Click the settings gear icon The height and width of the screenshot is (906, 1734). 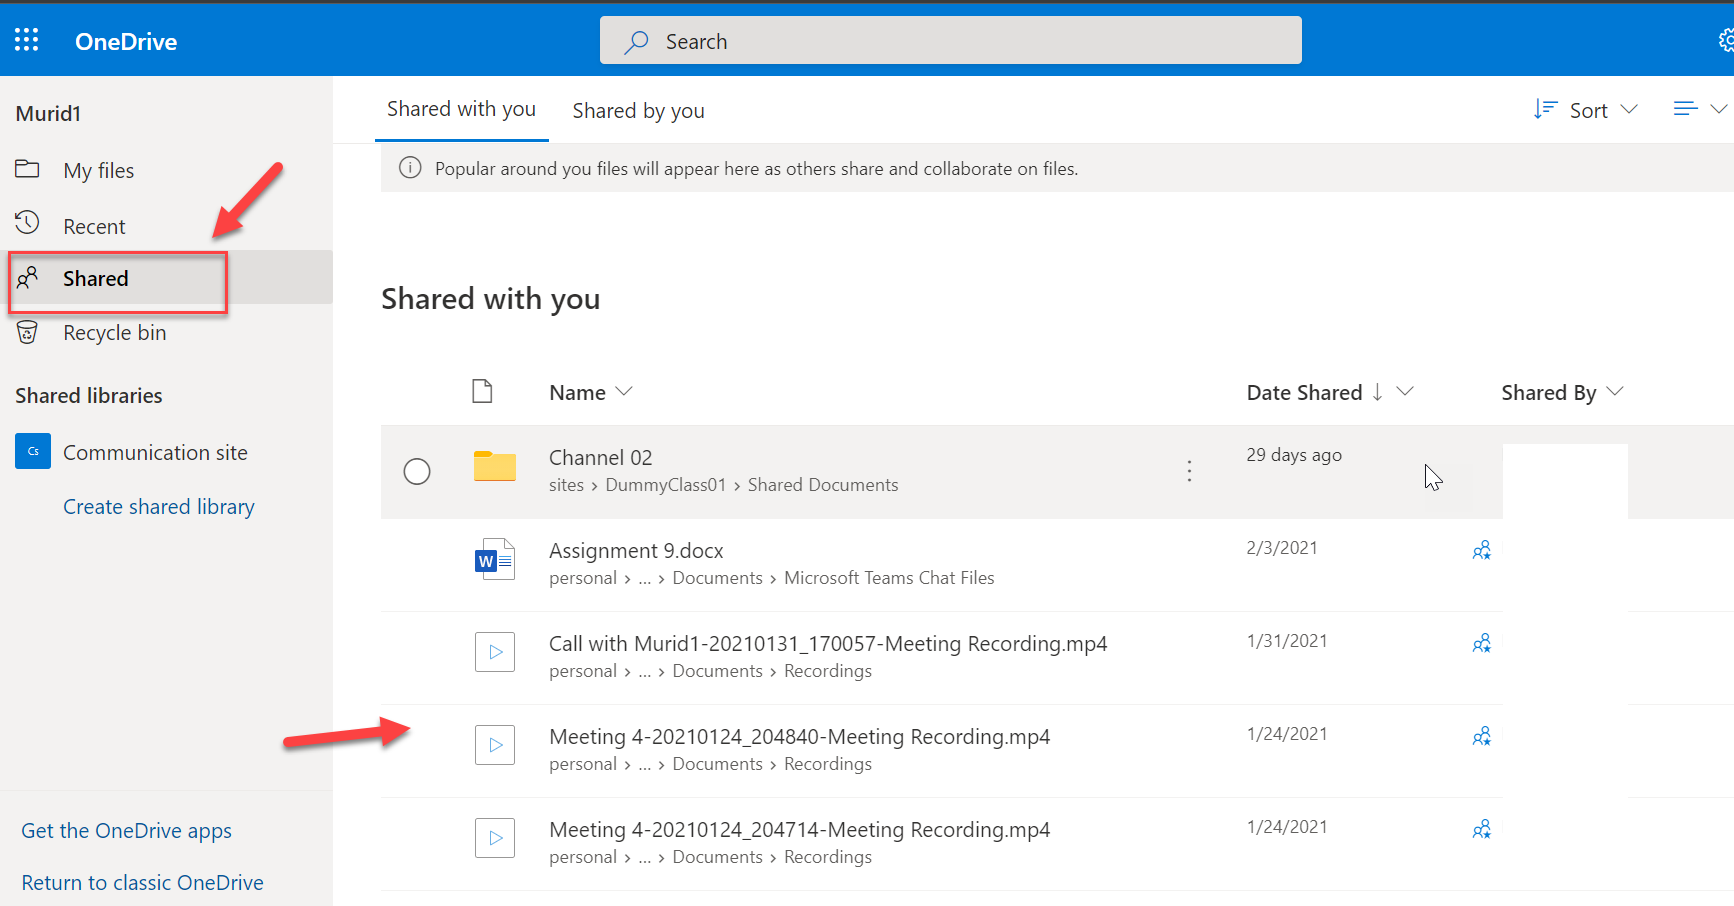coord(1726,40)
